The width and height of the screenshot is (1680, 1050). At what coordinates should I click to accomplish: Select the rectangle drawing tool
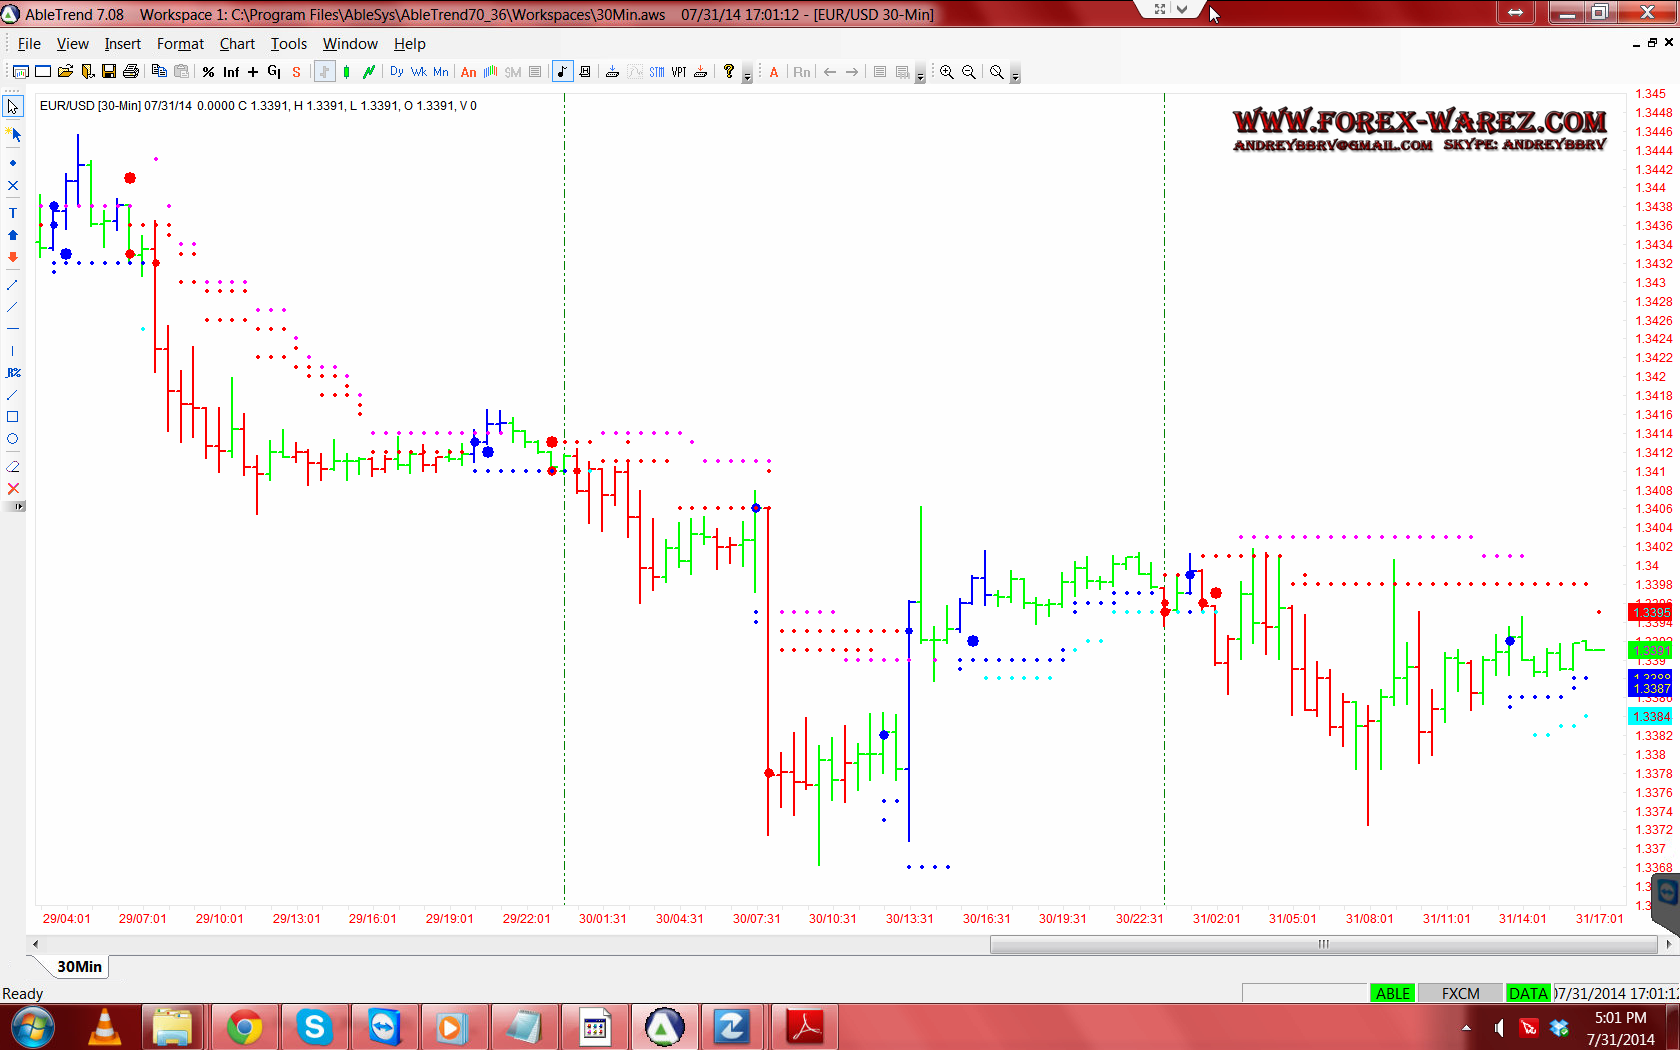point(13,417)
